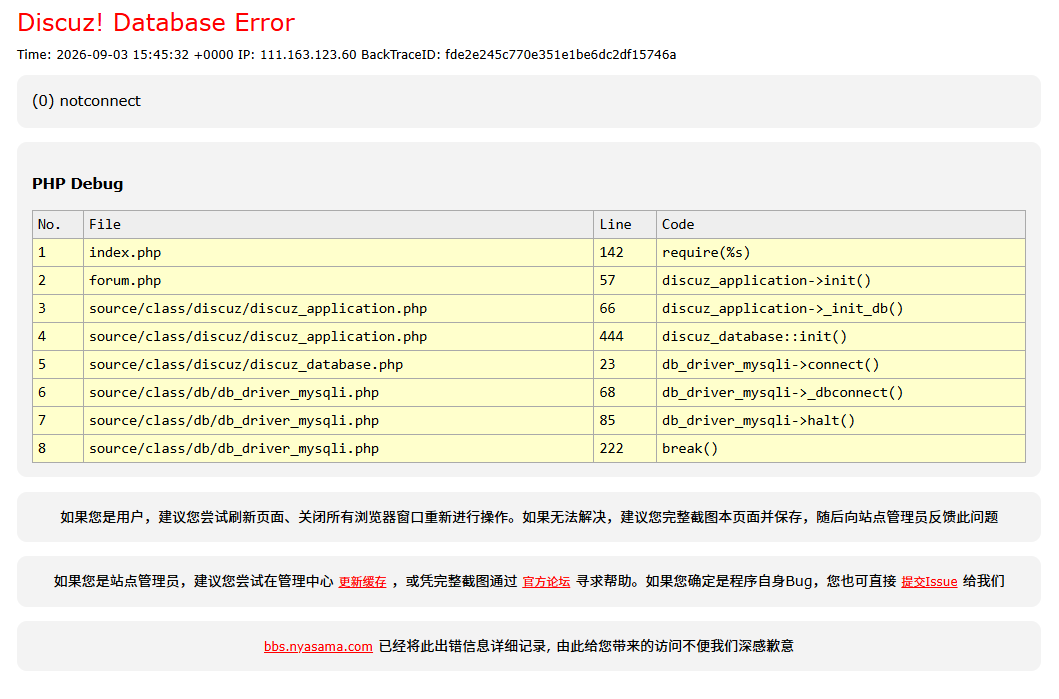Click the Code column header
Image resolution: width=1059 pixels, height=699 pixels.
point(841,224)
